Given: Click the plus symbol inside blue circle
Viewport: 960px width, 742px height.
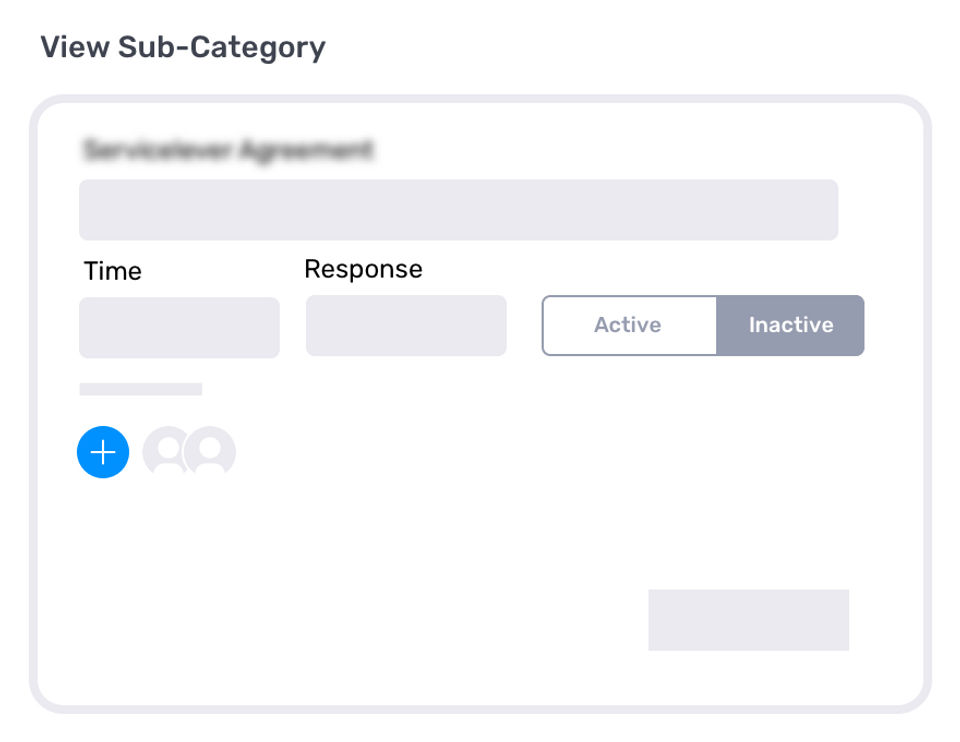Looking at the screenshot, I should [103, 452].
